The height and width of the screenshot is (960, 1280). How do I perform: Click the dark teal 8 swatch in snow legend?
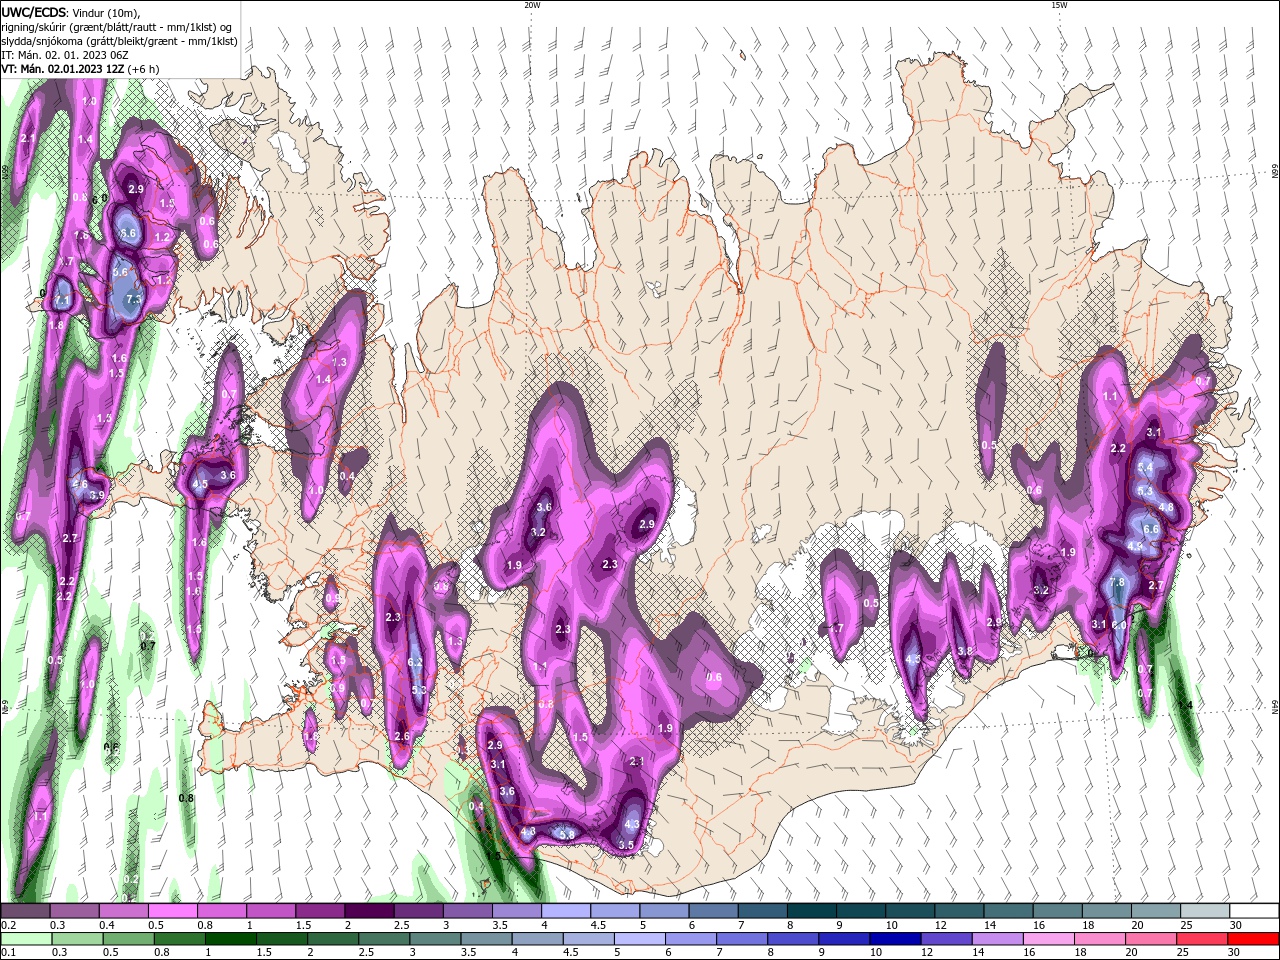click(x=811, y=911)
